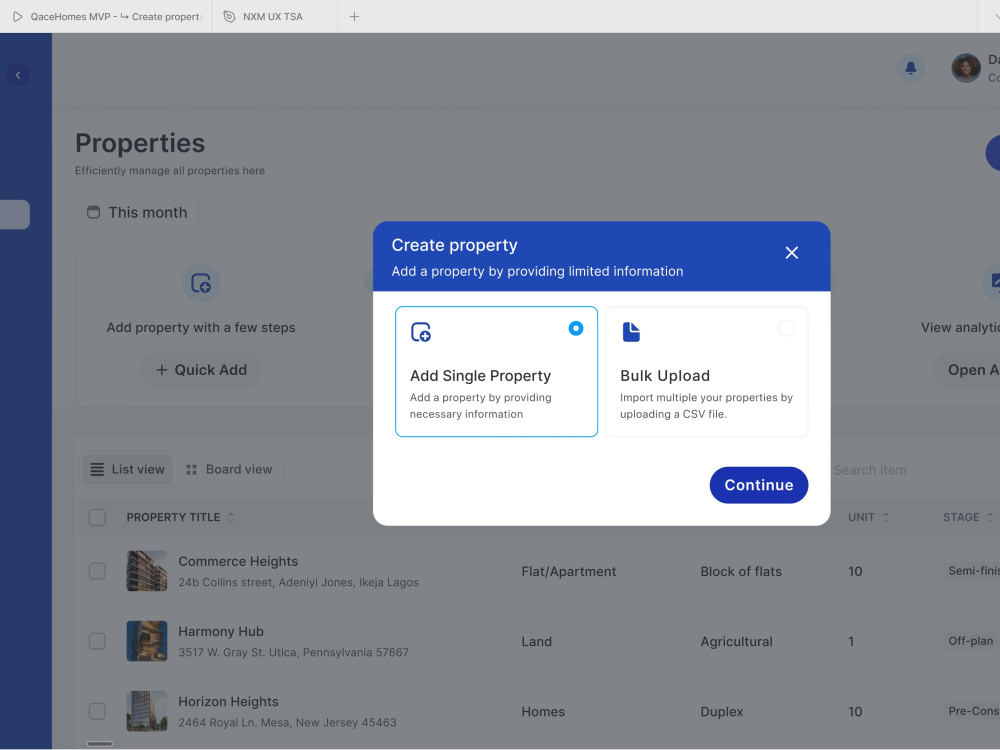The width and height of the screenshot is (1000, 750).
Task: Click the Land type cell
Action: click(536, 642)
